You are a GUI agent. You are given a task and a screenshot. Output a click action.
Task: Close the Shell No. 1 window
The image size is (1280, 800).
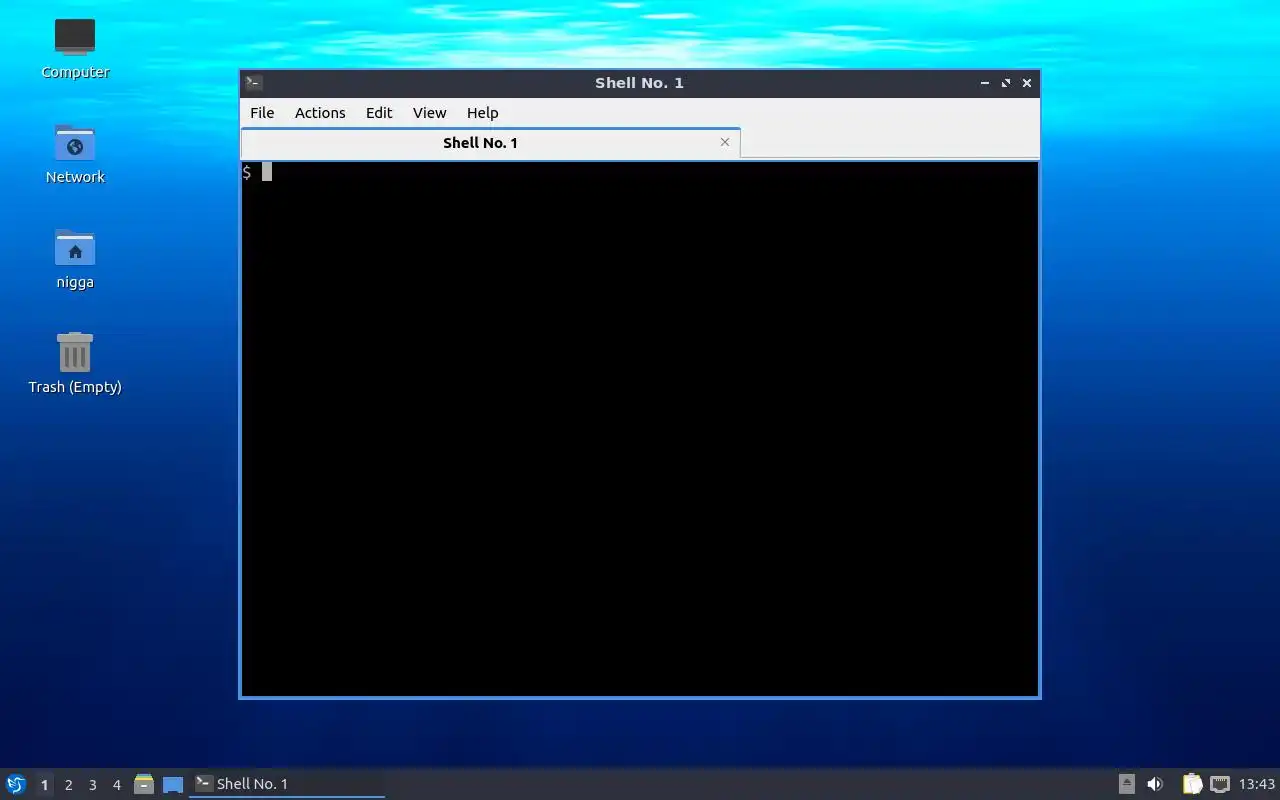click(1027, 83)
